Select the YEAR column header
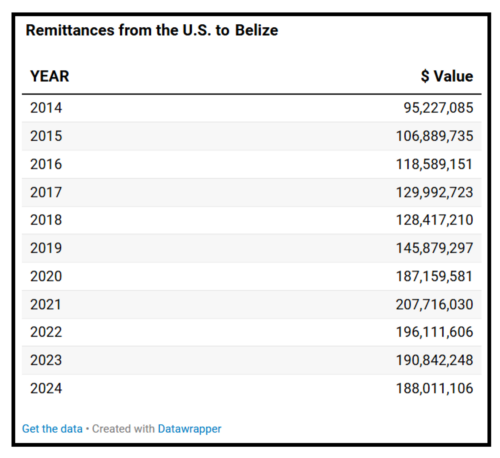 [x=50, y=76]
